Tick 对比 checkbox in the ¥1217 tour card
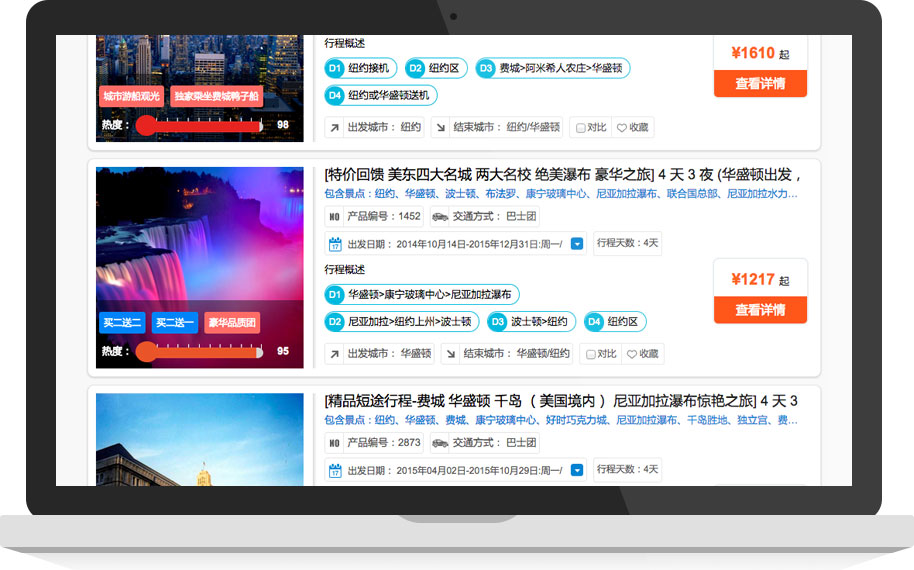This screenshot has height=570, width=914. click(590, 354)
